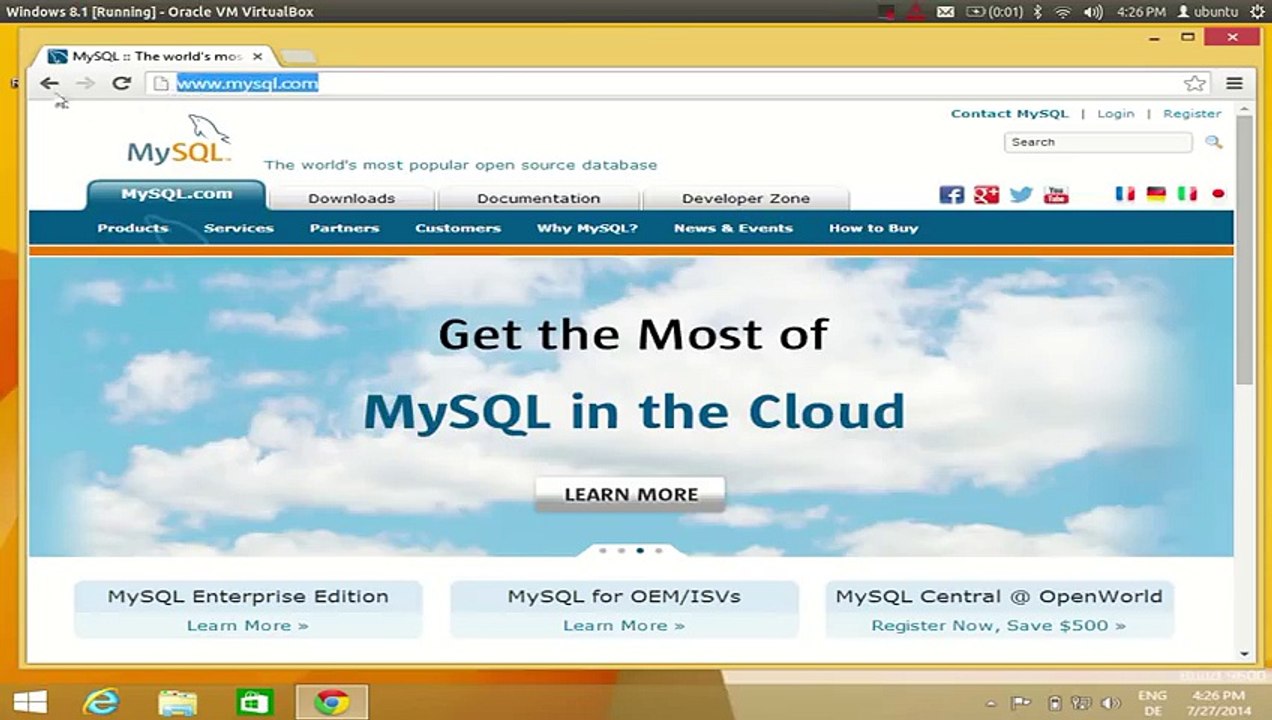Click the Chrome forward arrow
Screen dimensions: 1272x720
click(x=85, y=83)
